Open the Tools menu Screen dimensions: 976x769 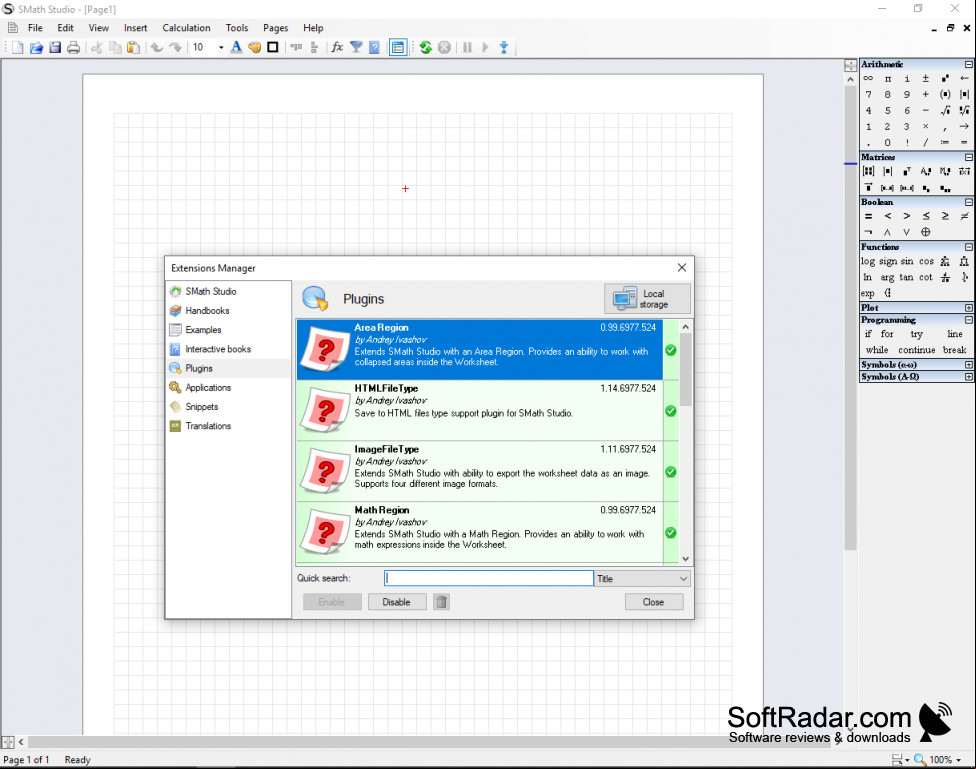click(x=237, y=28)
